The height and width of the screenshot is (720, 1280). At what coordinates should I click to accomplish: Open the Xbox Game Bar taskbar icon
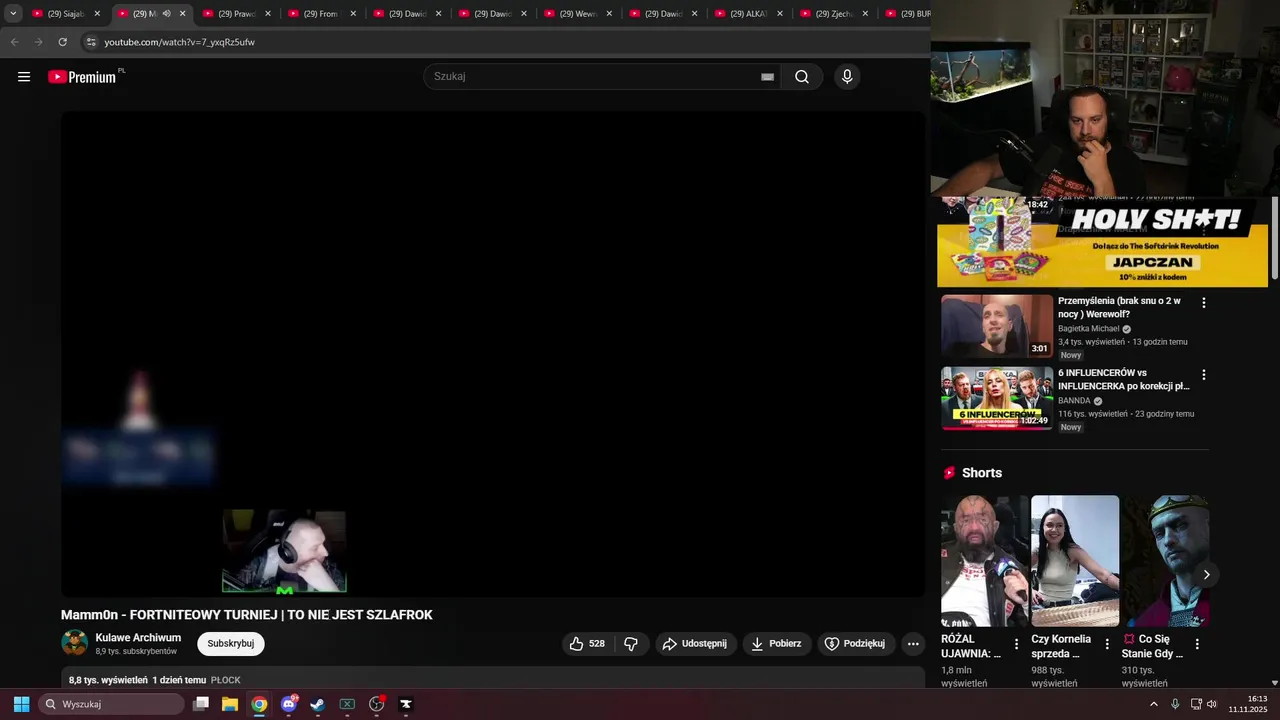point(347,704)
